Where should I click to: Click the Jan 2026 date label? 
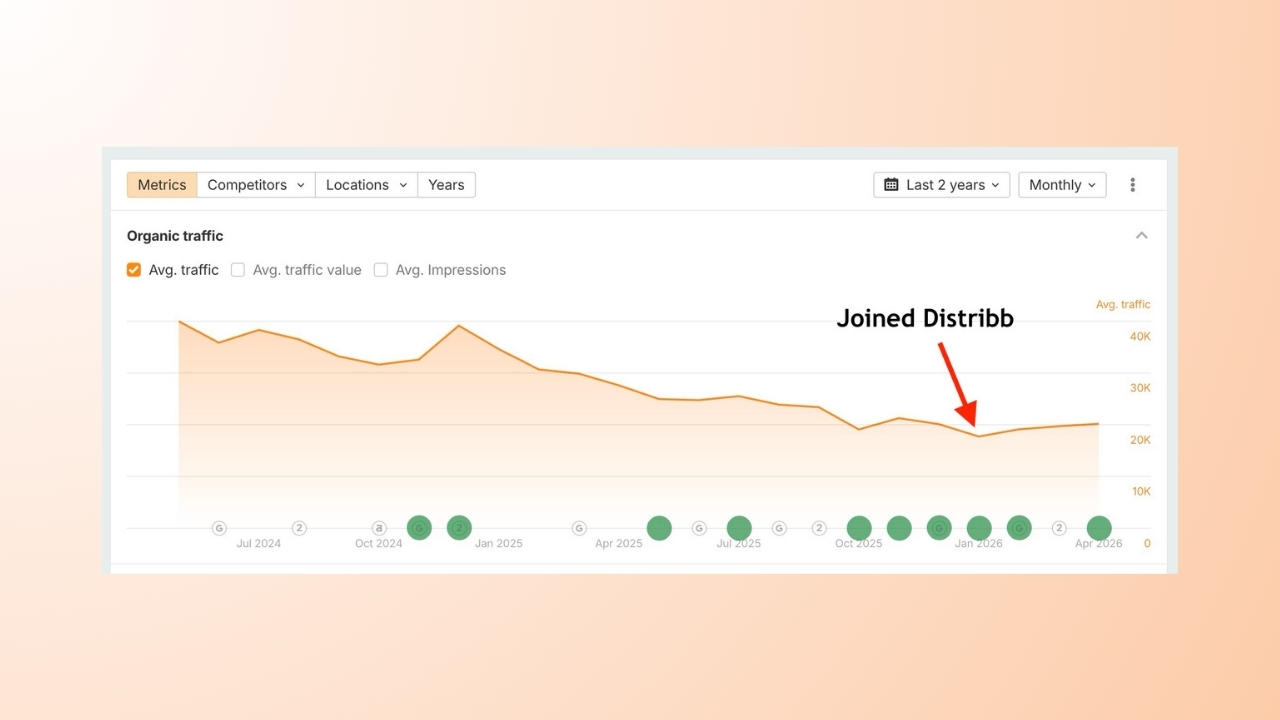[979, 544]
